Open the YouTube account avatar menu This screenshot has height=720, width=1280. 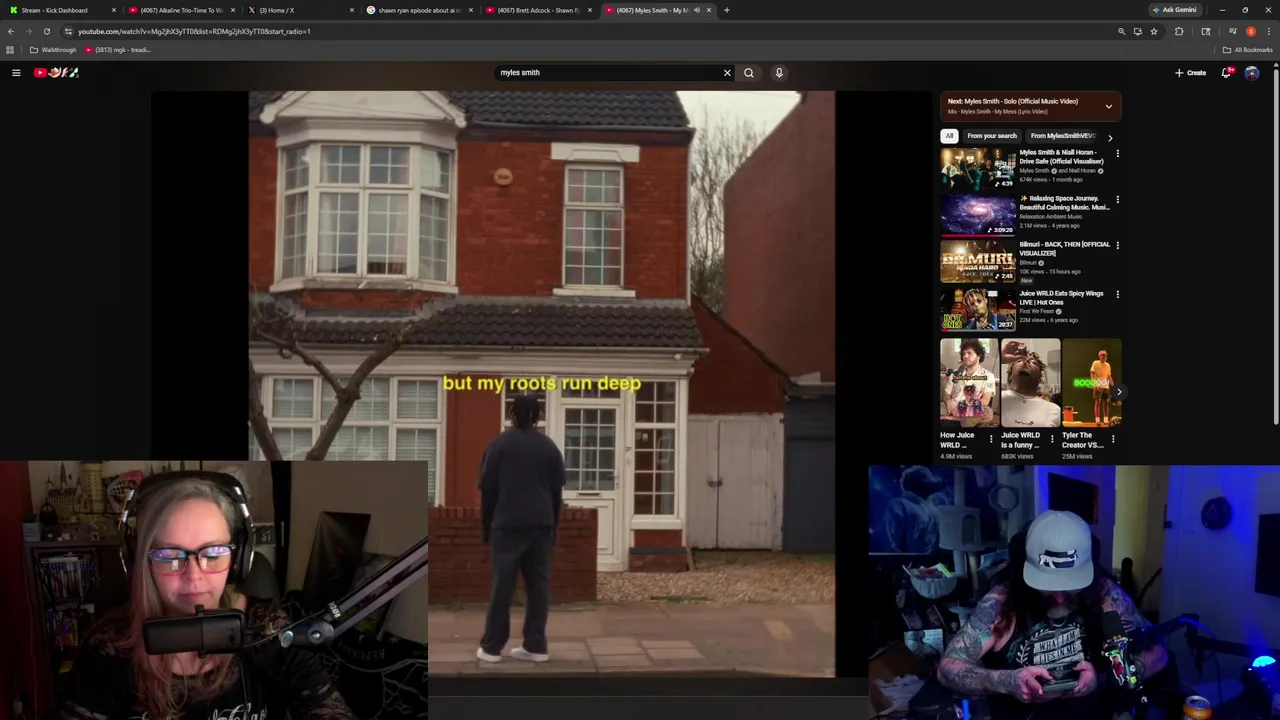[x=1252, y=72]
